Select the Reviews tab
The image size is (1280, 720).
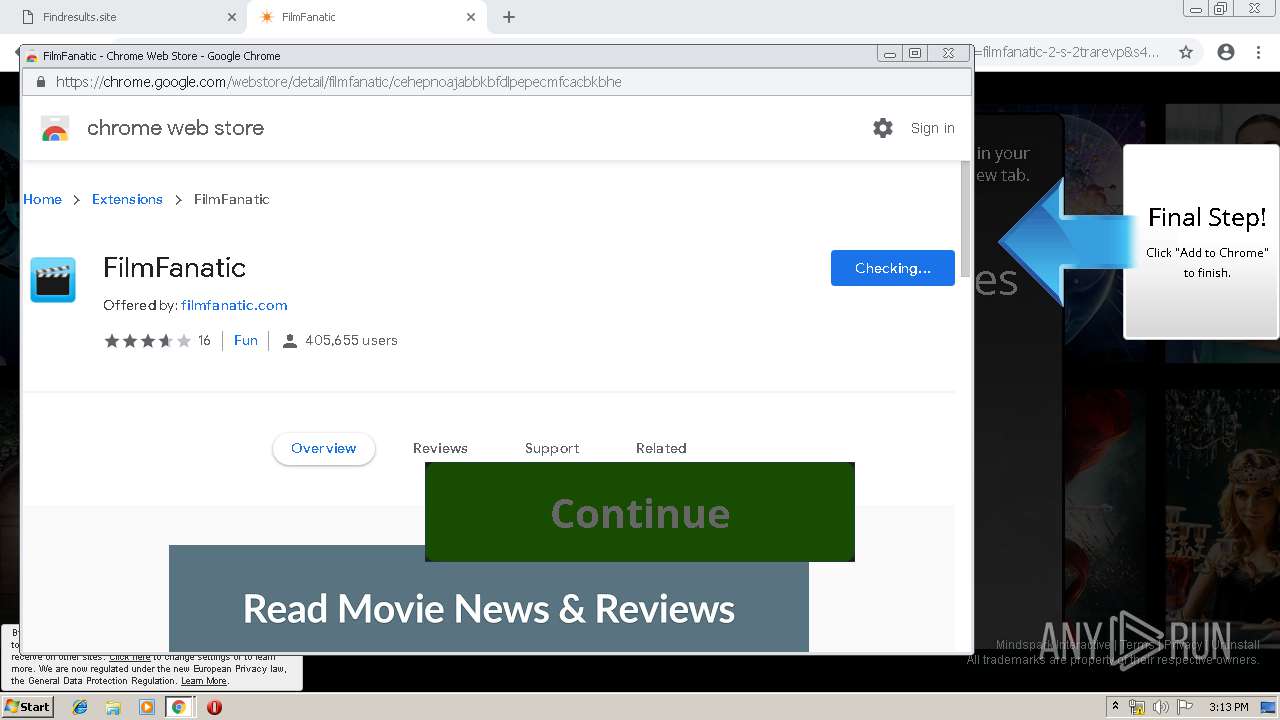click(x=440, y=449)
